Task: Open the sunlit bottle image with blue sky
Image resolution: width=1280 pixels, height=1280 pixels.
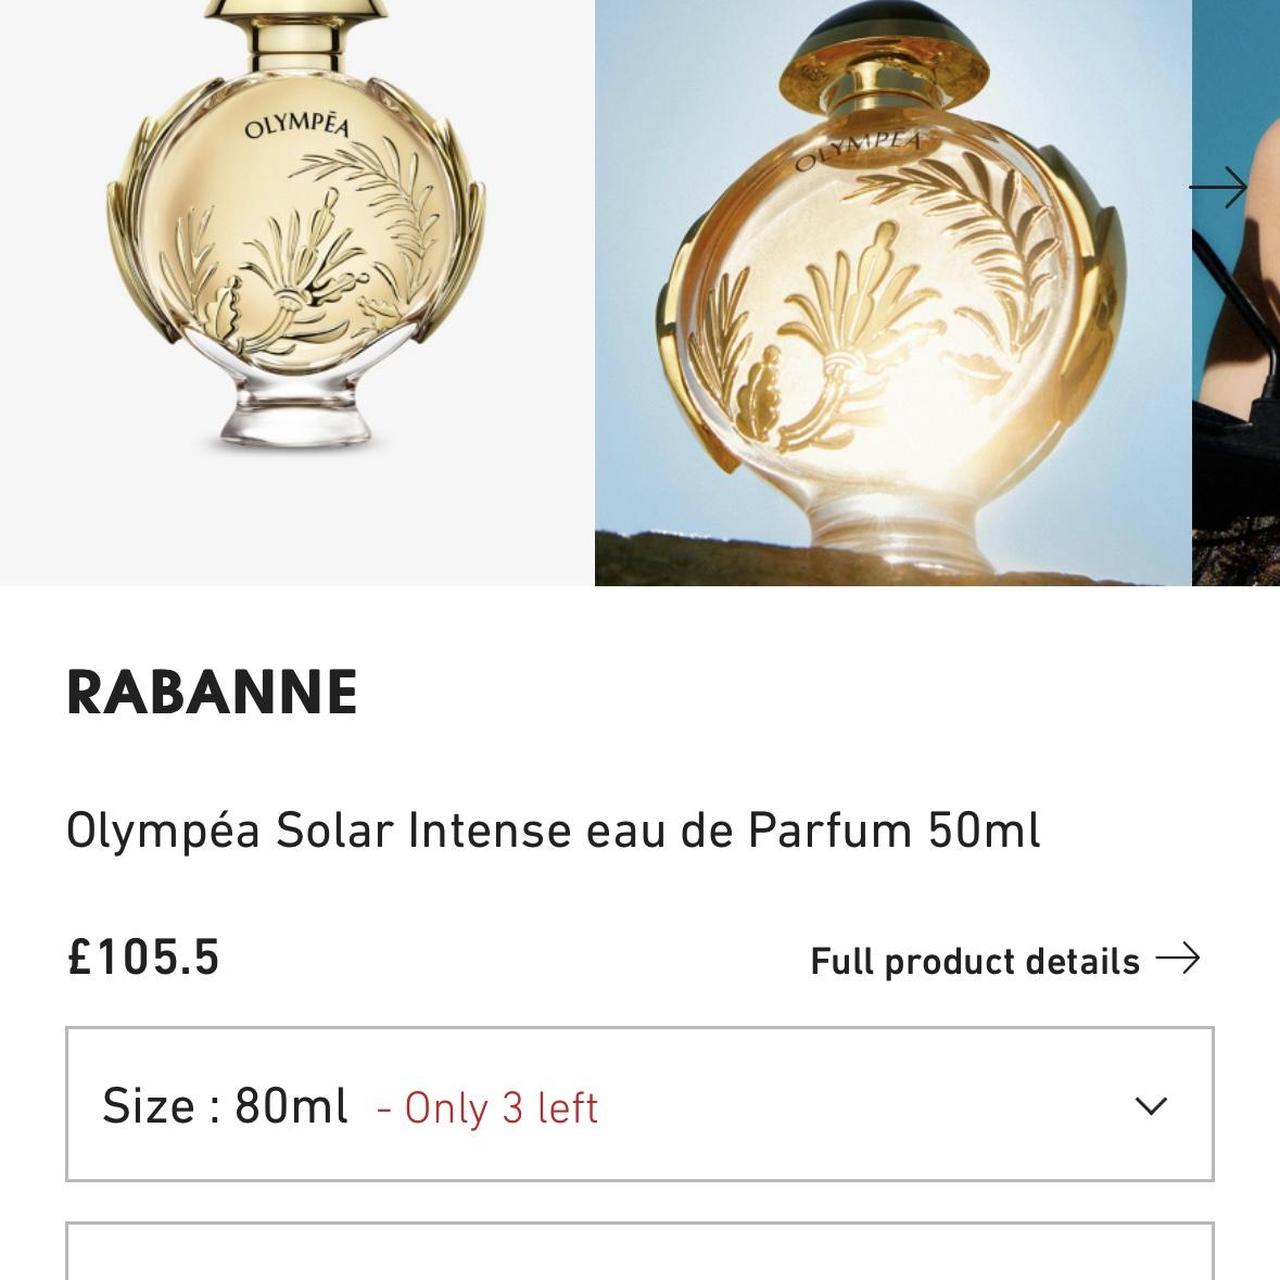Action: [x=893, y=292]
